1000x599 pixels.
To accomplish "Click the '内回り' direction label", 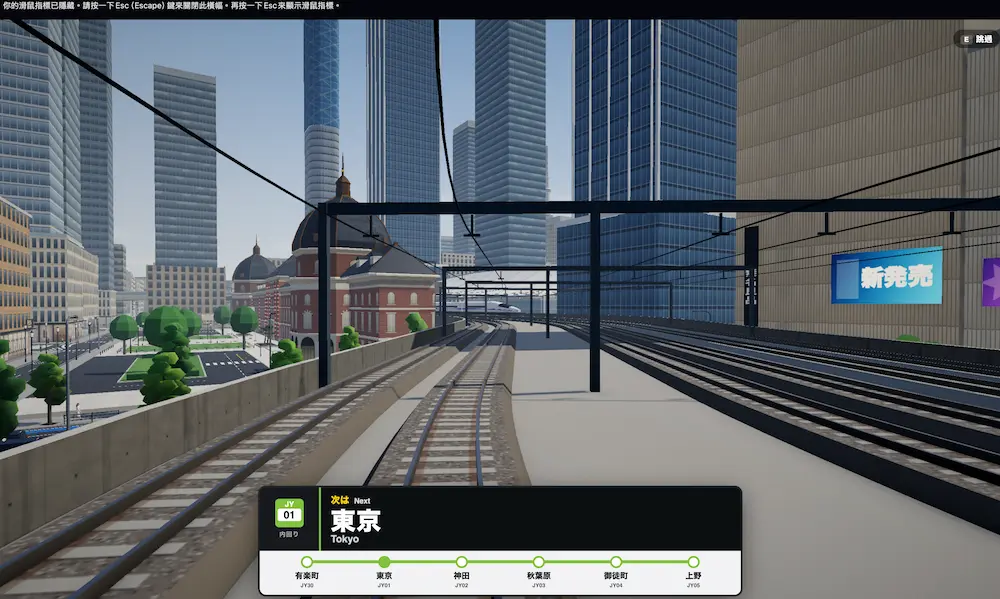I will 289,534.
